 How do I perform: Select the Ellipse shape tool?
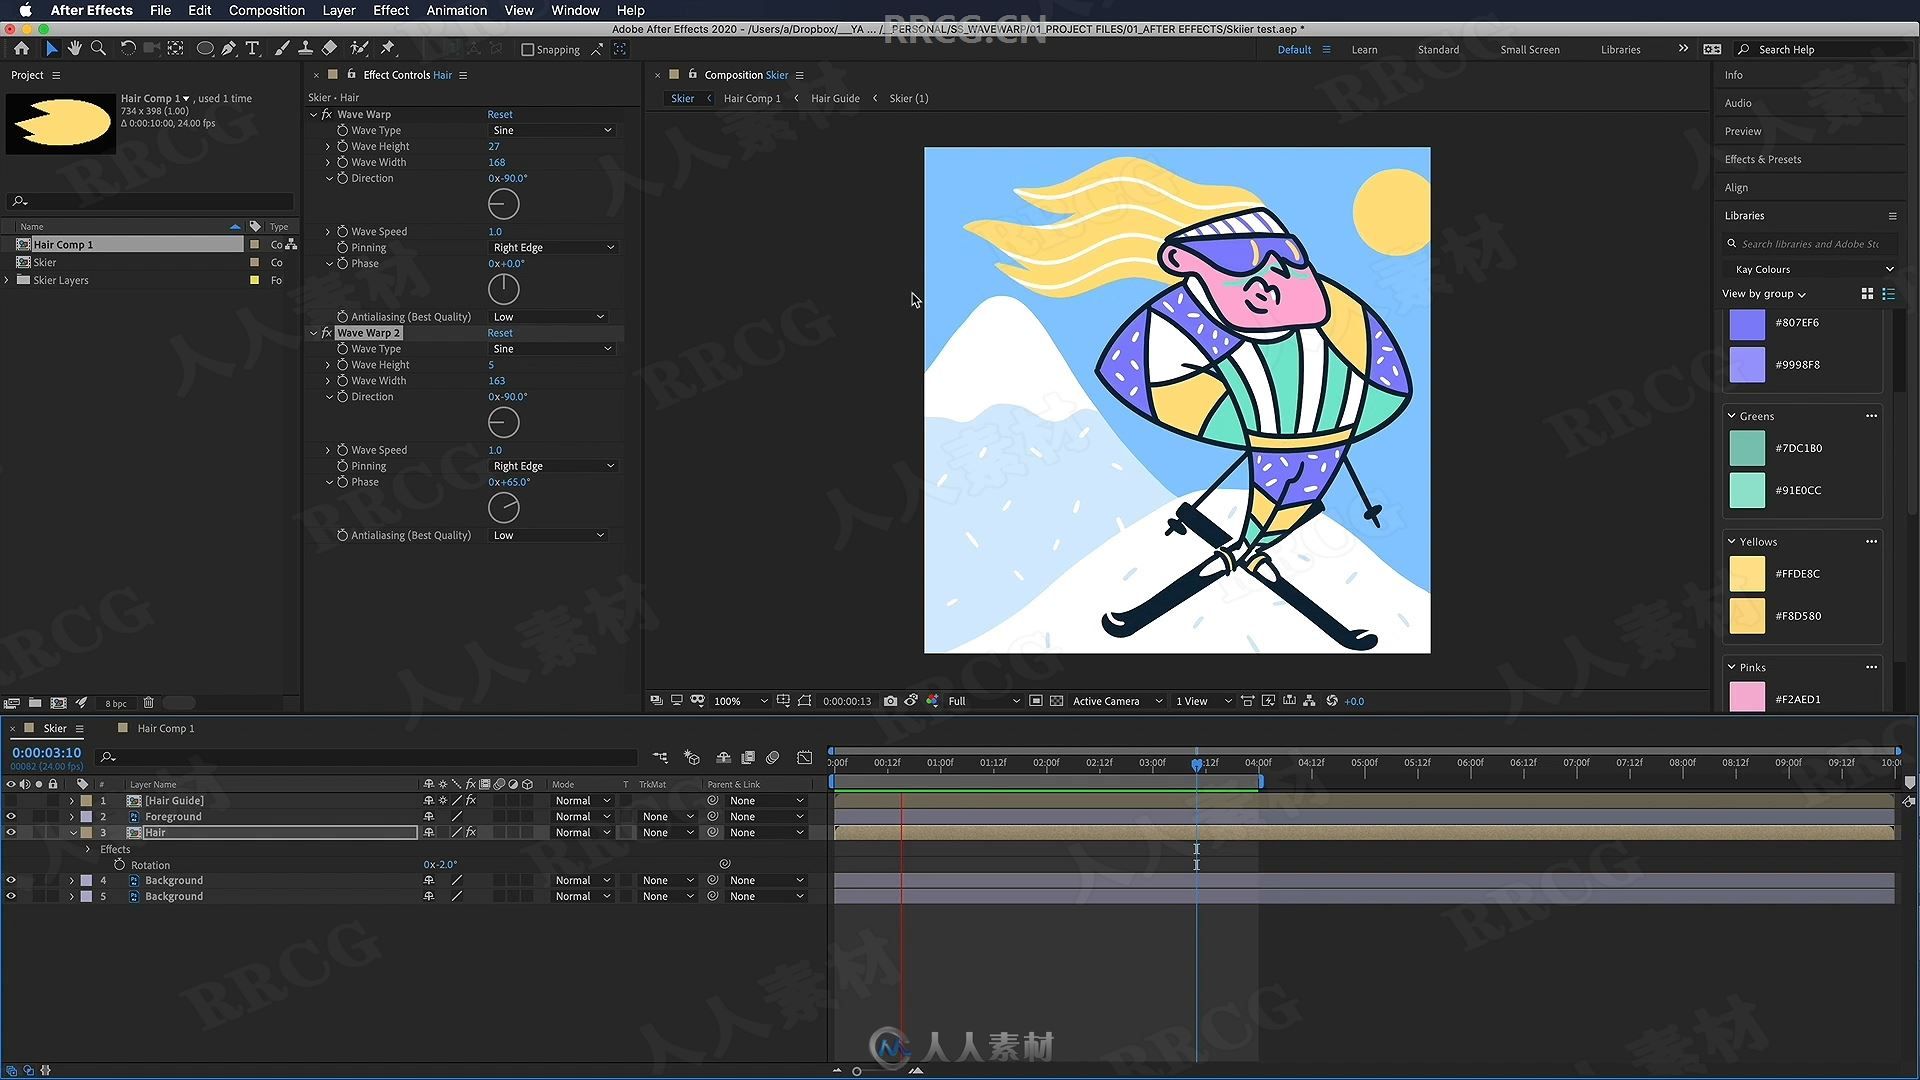[205, 48]
